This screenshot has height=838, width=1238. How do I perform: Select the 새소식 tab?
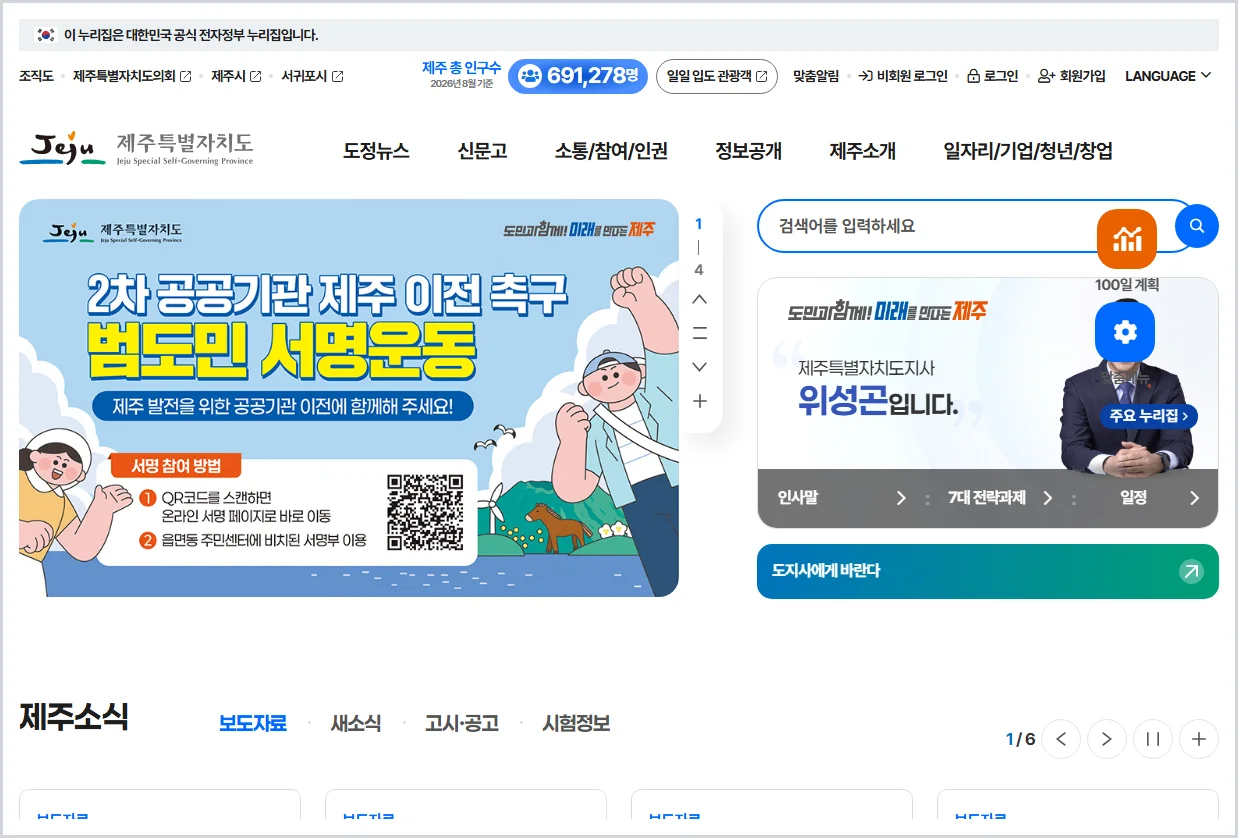pos(356,723)
